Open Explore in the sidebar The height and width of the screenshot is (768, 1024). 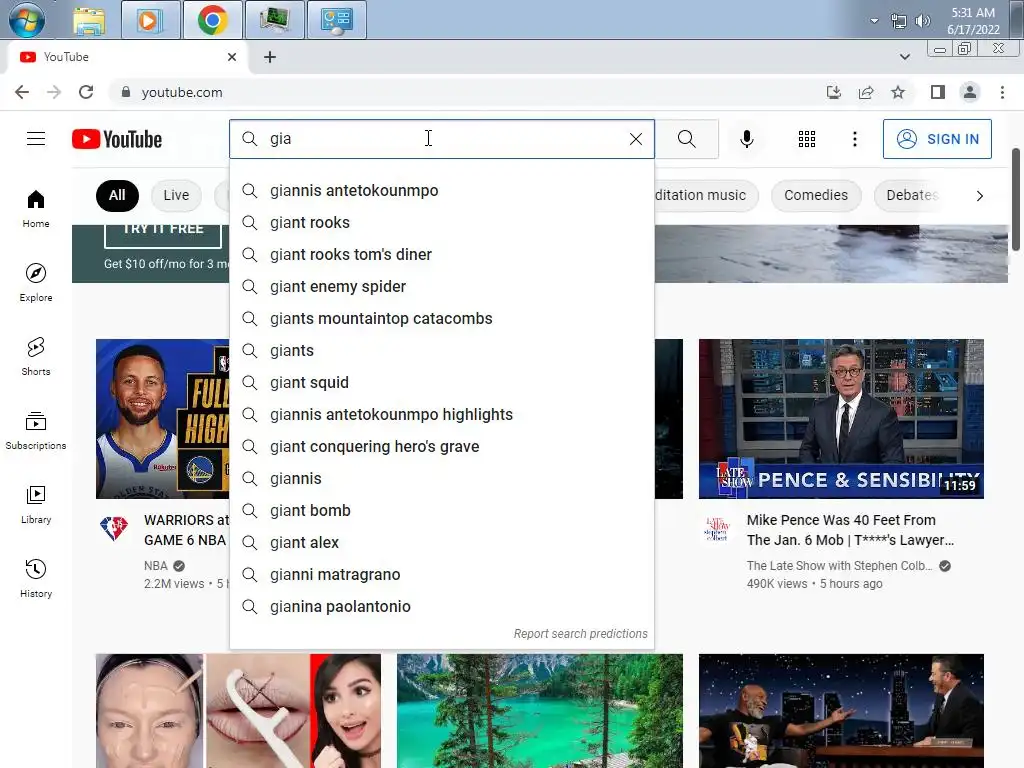36,283
